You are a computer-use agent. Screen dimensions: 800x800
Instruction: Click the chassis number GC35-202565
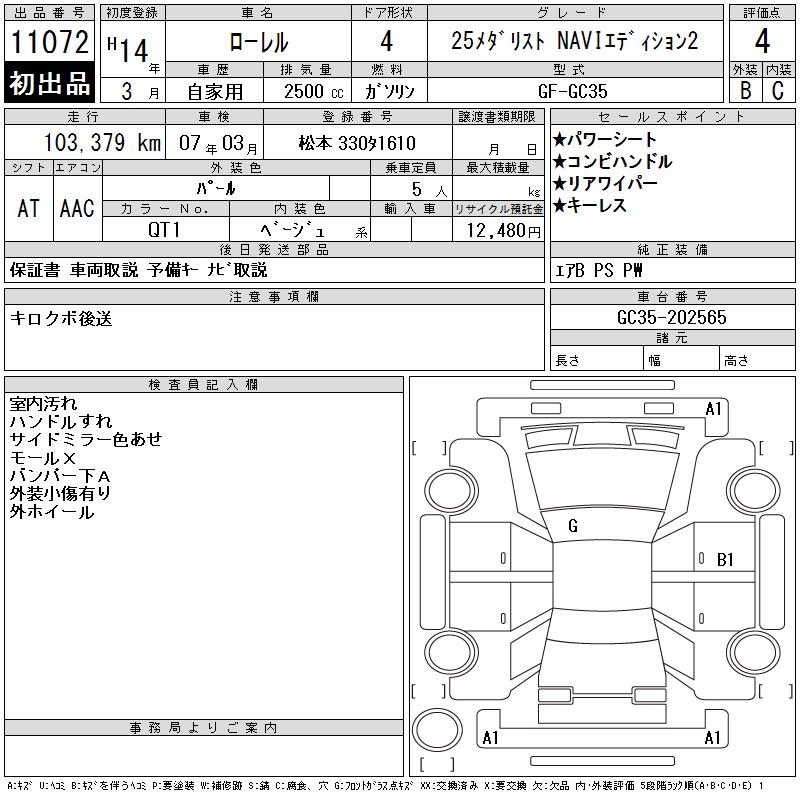tap(672, 317)
